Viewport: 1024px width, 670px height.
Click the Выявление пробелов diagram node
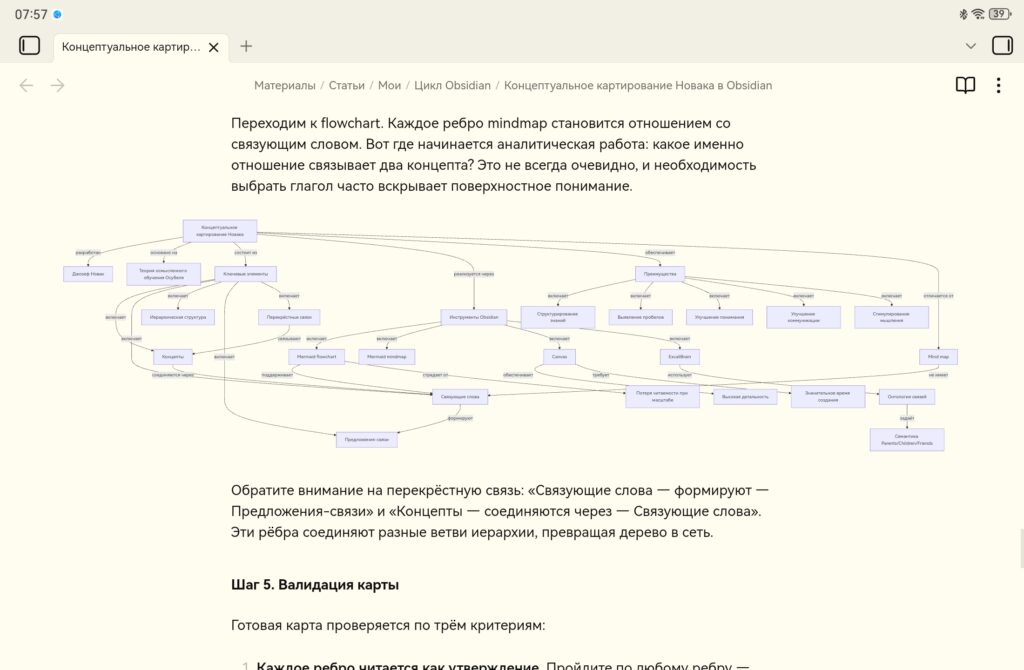click(641, 317)
